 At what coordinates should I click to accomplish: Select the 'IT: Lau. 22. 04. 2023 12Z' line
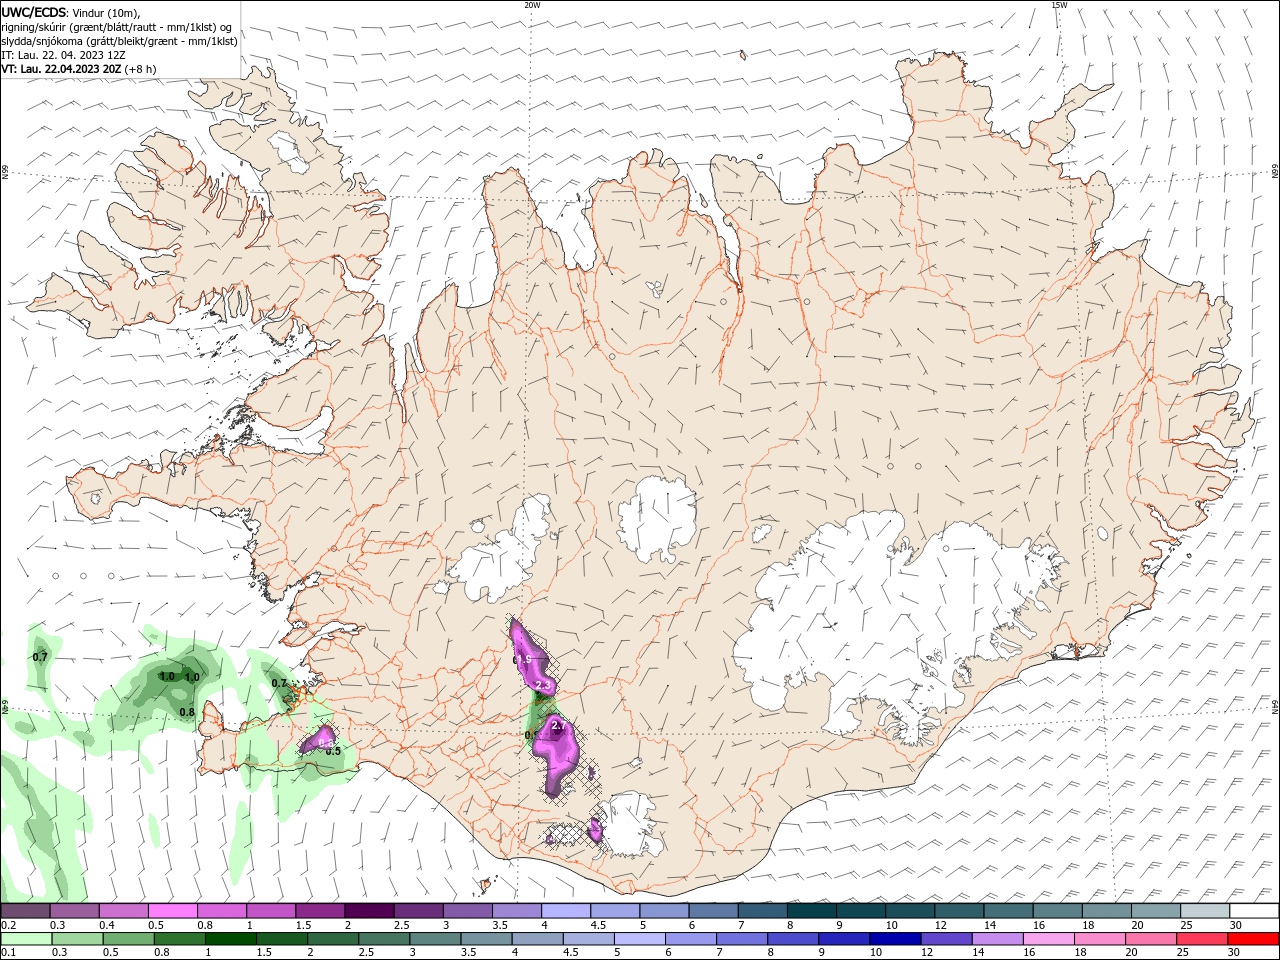tap(63, 55)
